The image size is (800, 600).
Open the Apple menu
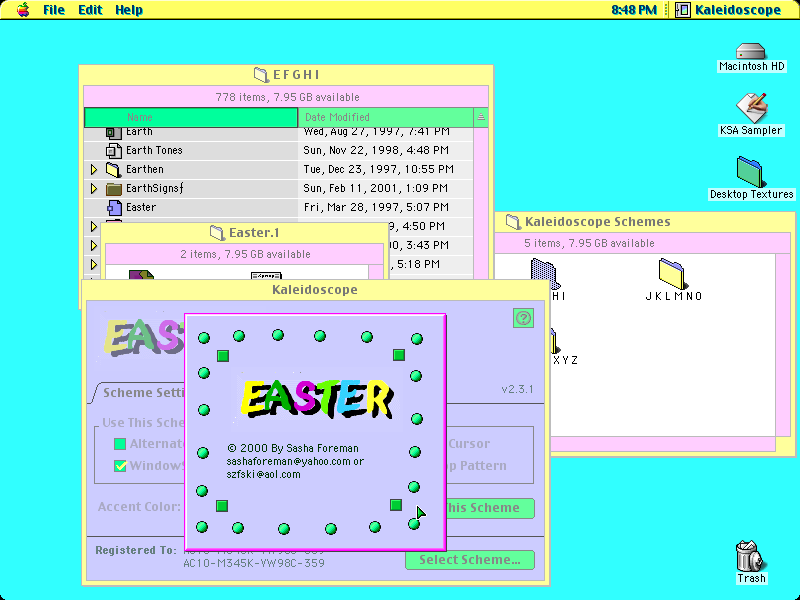[x=23, y=10]
